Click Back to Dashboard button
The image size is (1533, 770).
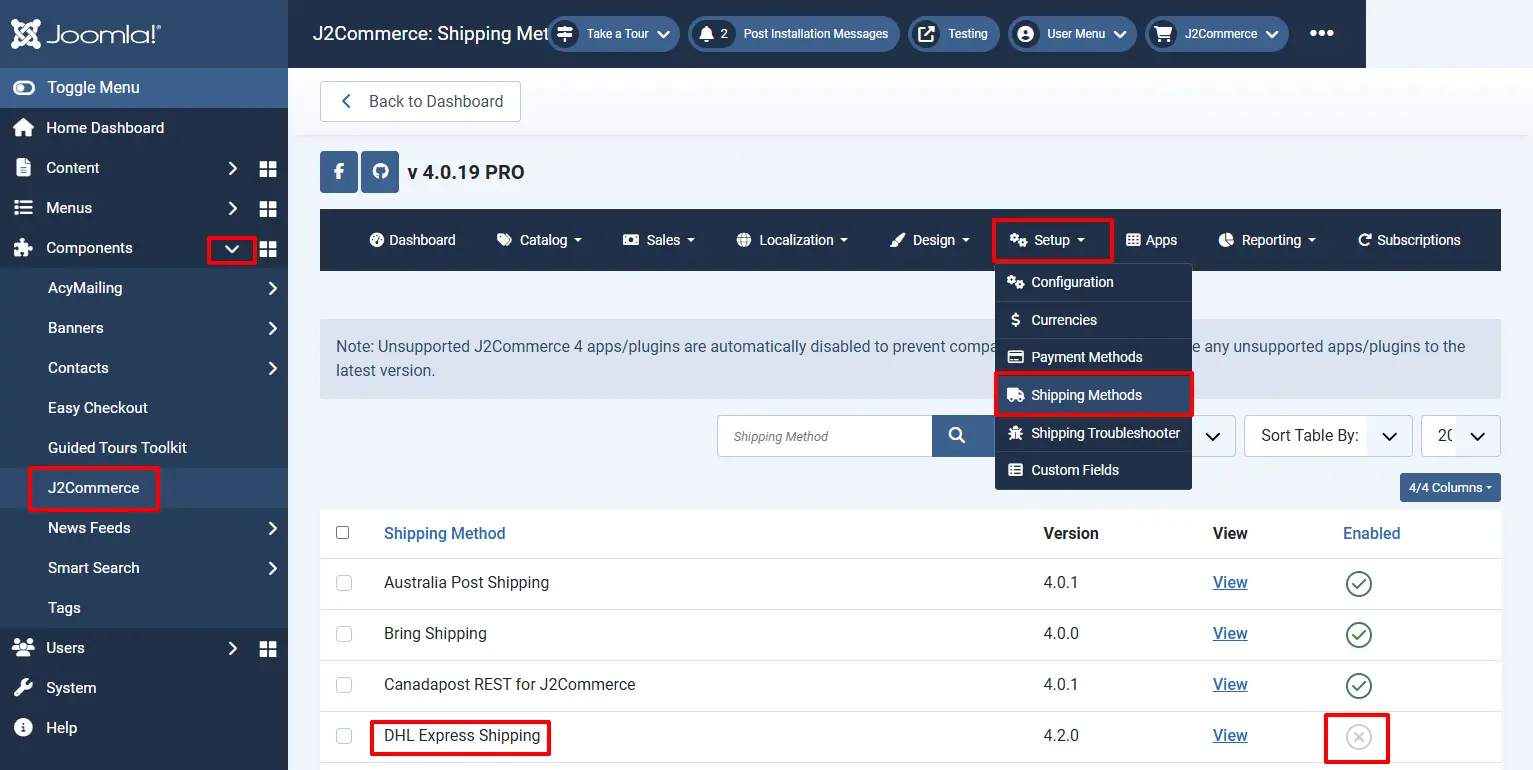[420, 101]
